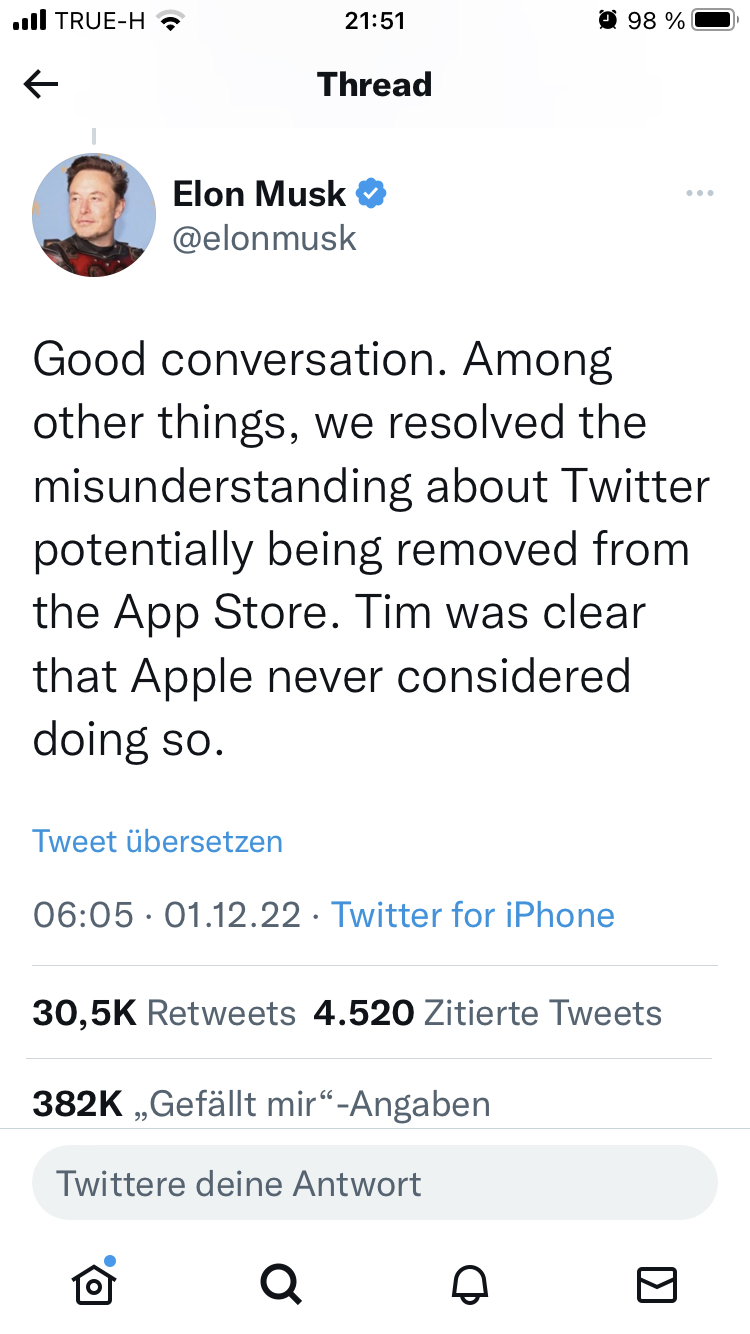The width and height of the screenshot is (750, 1334).
Task: Show the 382K "Gefällt mir"-Angaben list
Action: (261, 1103)
